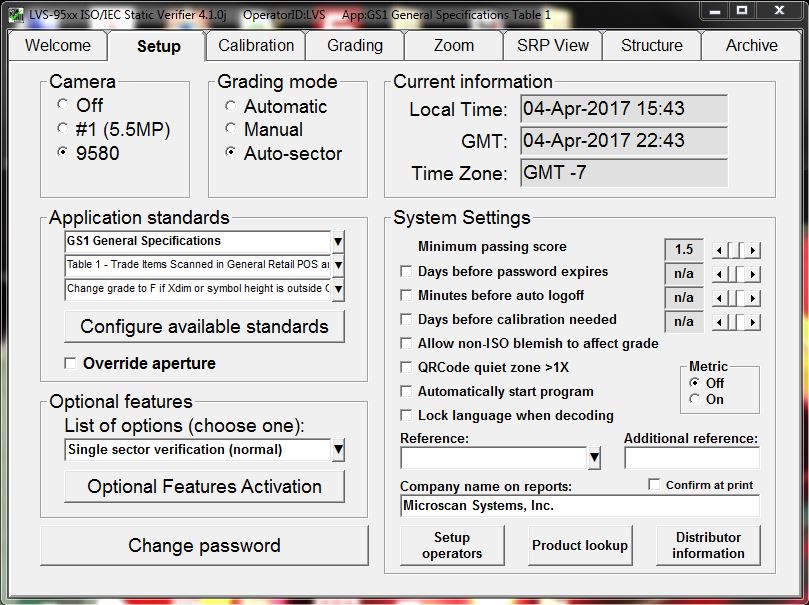
Task: Enable Days before calibration needed checkbox
Action: (x=406, y=319)
